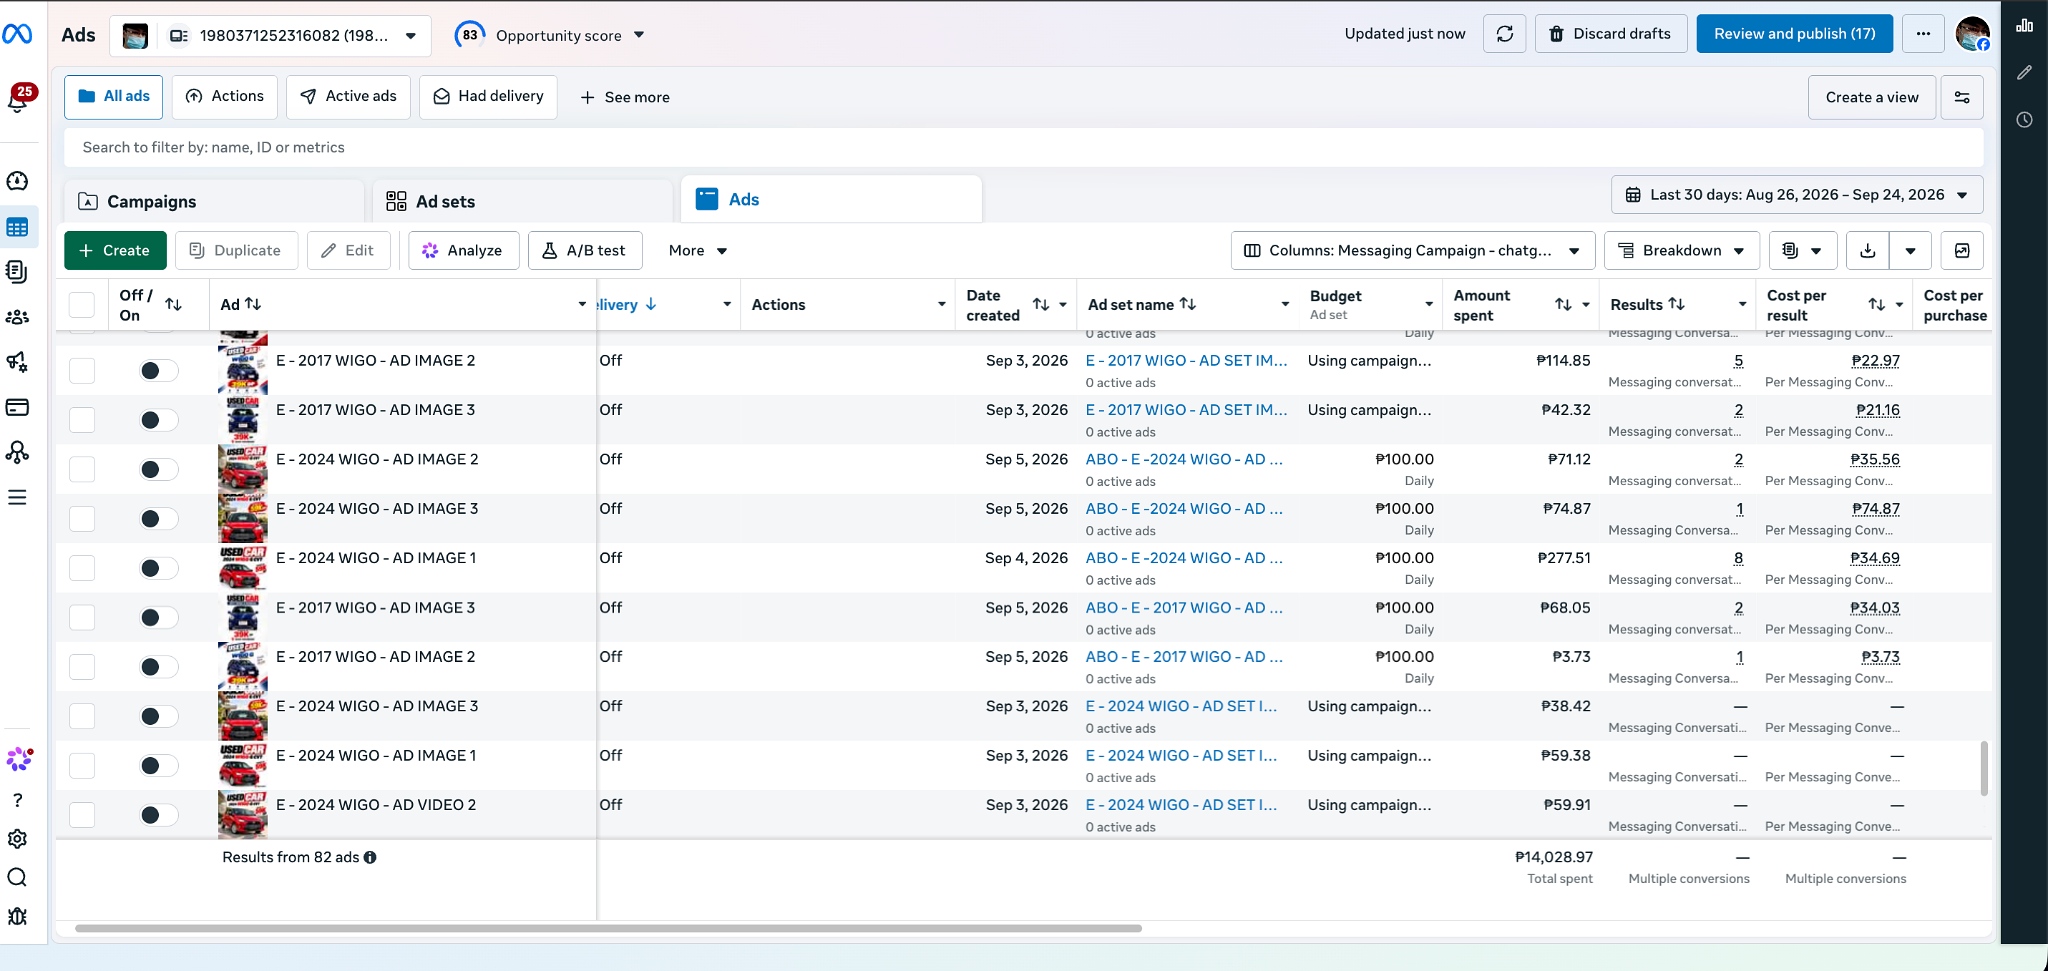Click the profile avatar picture
Screen dimensions: 2048x971
[x=1973, y=34]
